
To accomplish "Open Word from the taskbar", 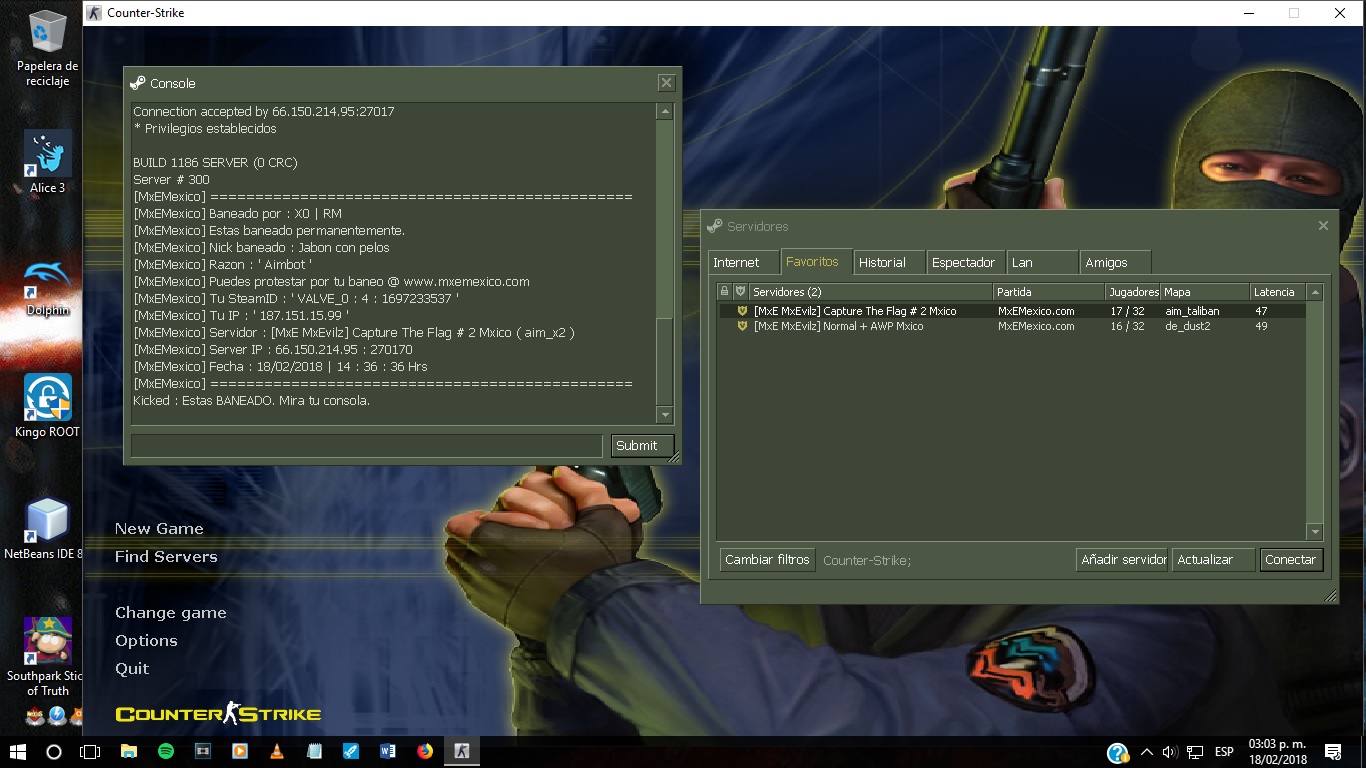I will [388, 751].
